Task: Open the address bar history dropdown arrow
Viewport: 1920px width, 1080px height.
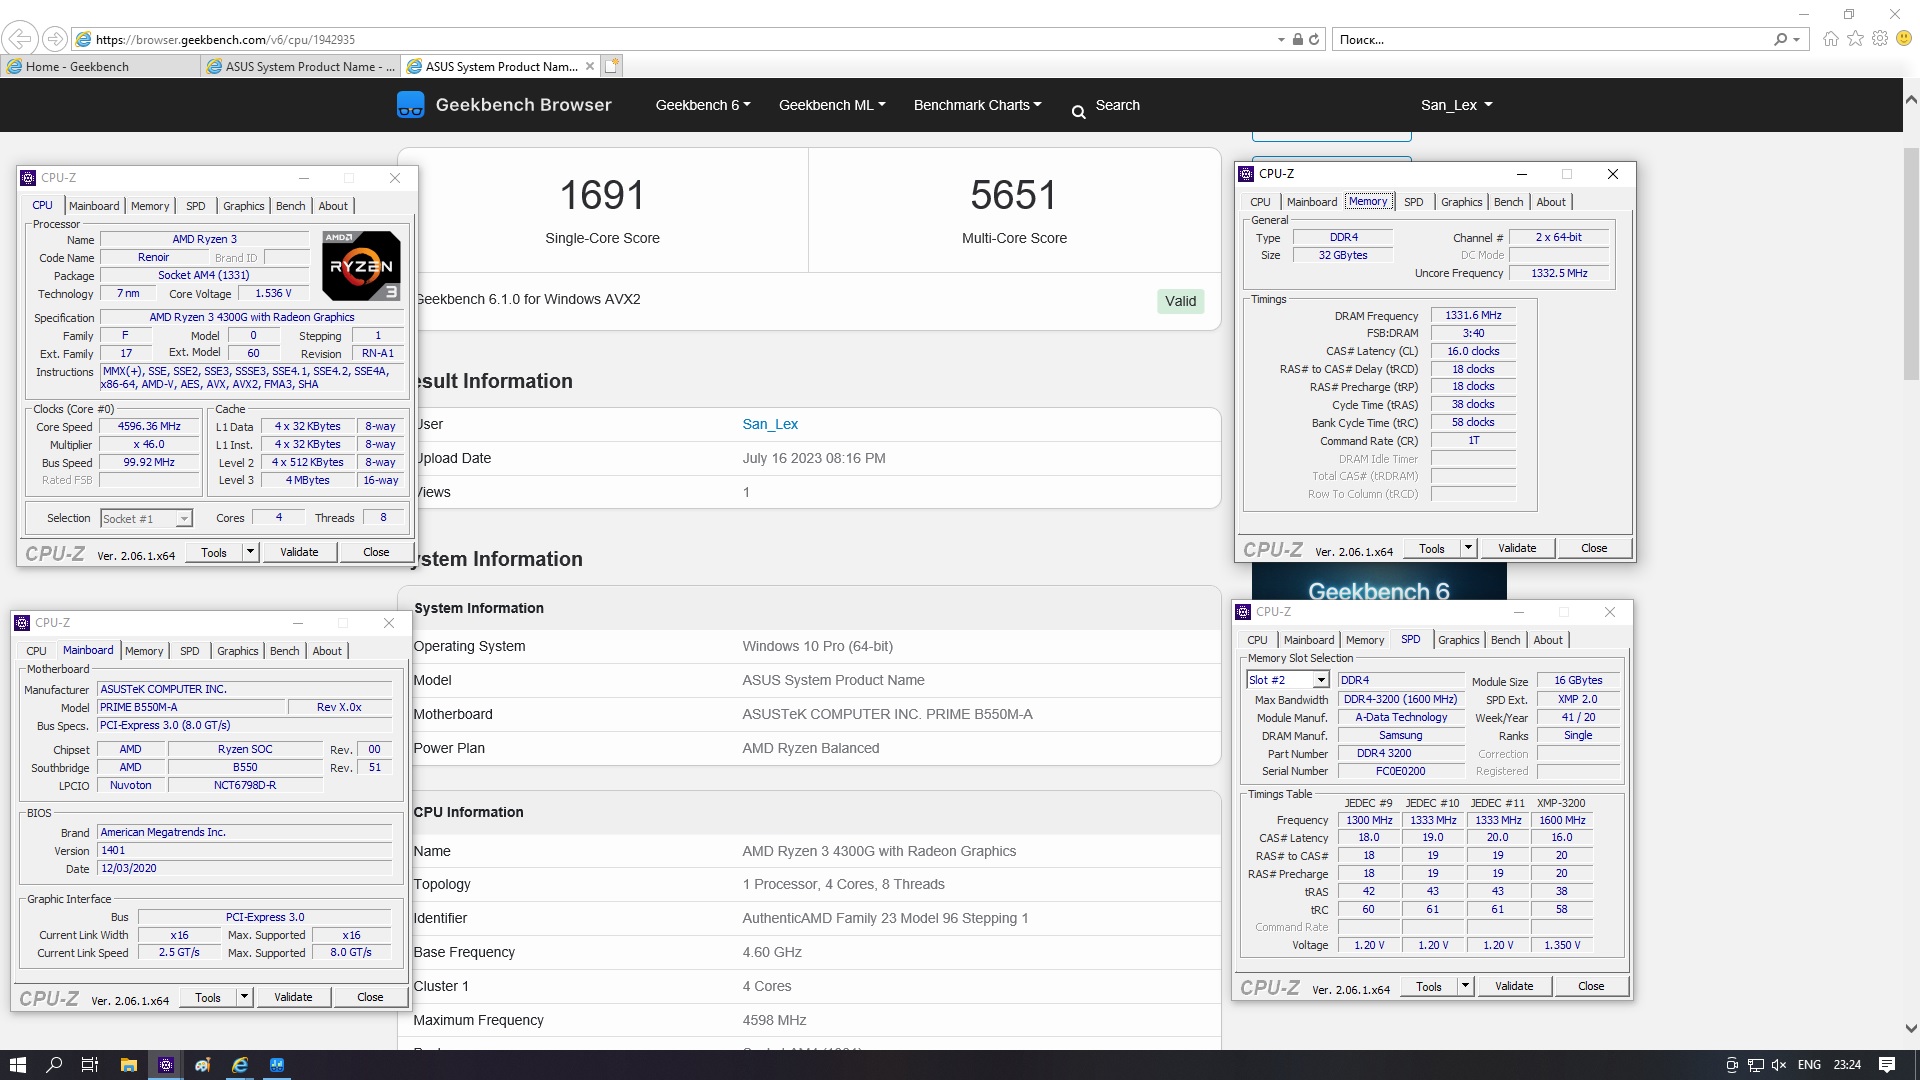Action: [x=1281, y=40]
